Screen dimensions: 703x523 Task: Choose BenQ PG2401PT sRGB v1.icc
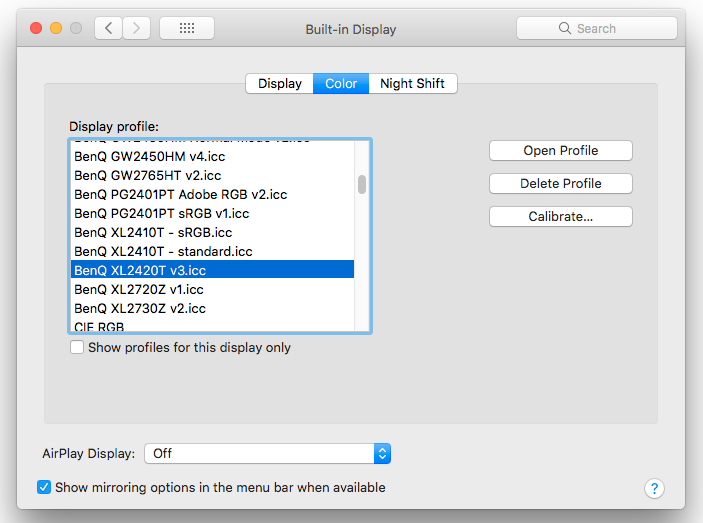213,213
